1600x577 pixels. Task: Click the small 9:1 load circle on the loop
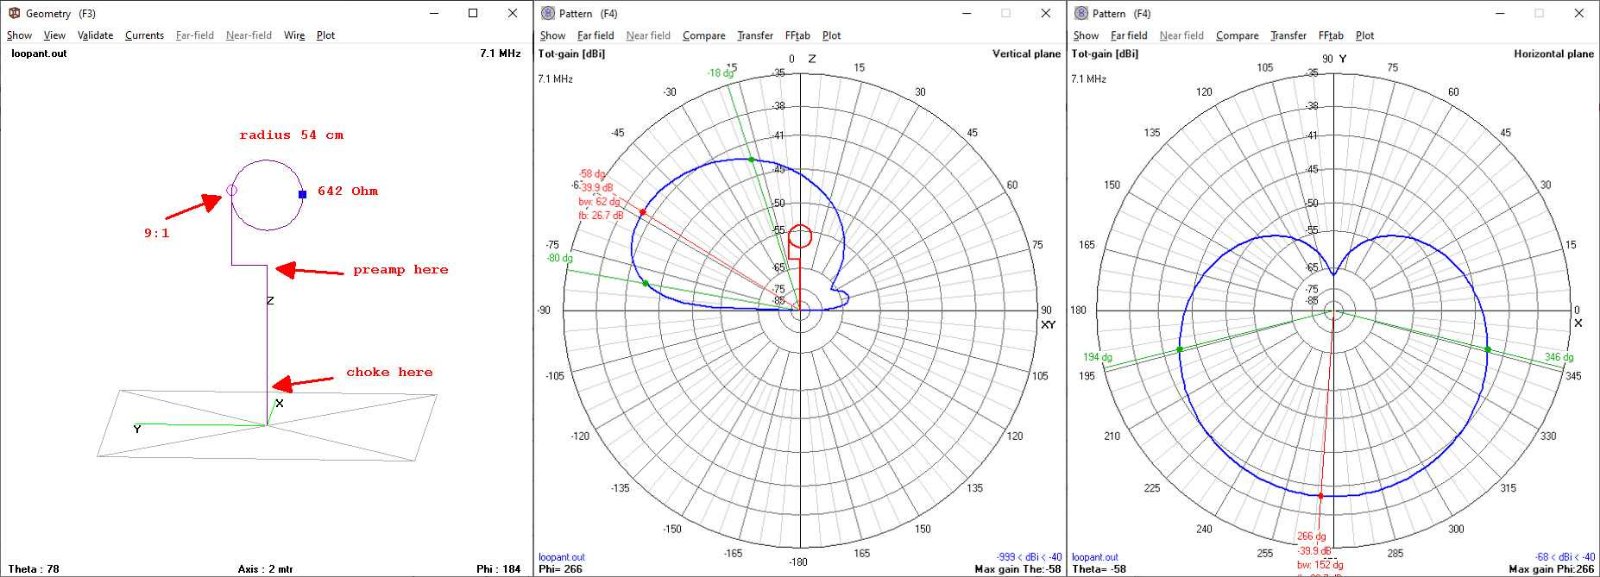[x=232, y=189]
